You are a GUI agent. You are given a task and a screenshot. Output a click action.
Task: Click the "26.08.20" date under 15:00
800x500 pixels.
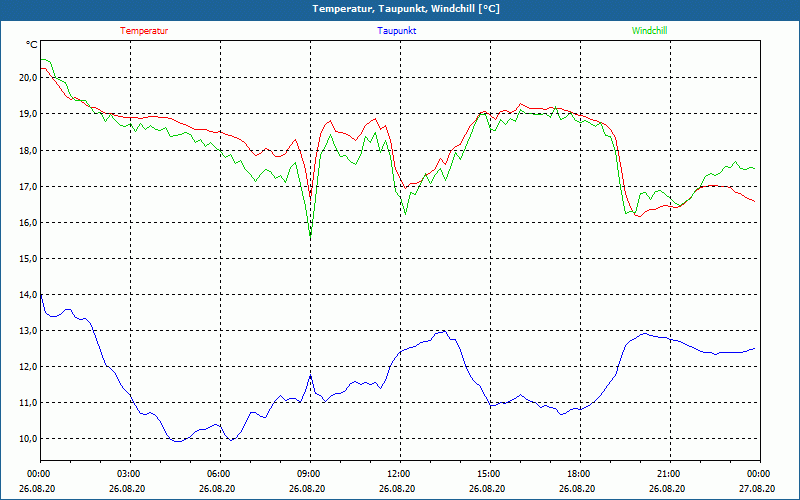pos(487,488)
